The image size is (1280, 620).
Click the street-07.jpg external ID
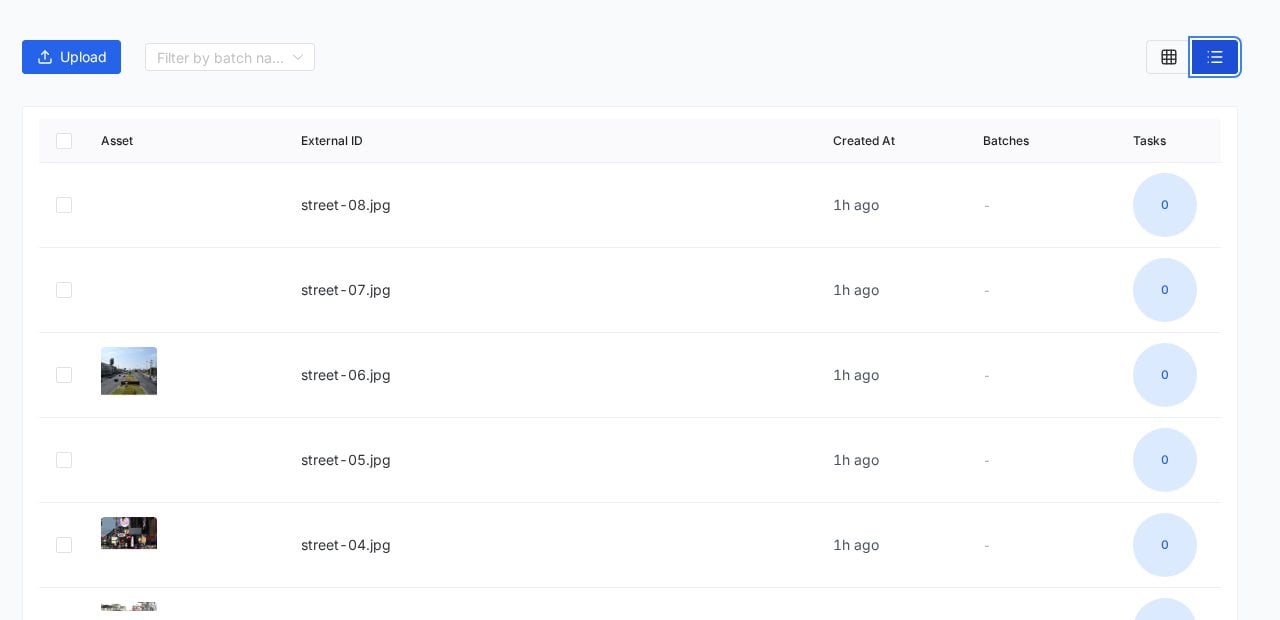tap(346, 290)
